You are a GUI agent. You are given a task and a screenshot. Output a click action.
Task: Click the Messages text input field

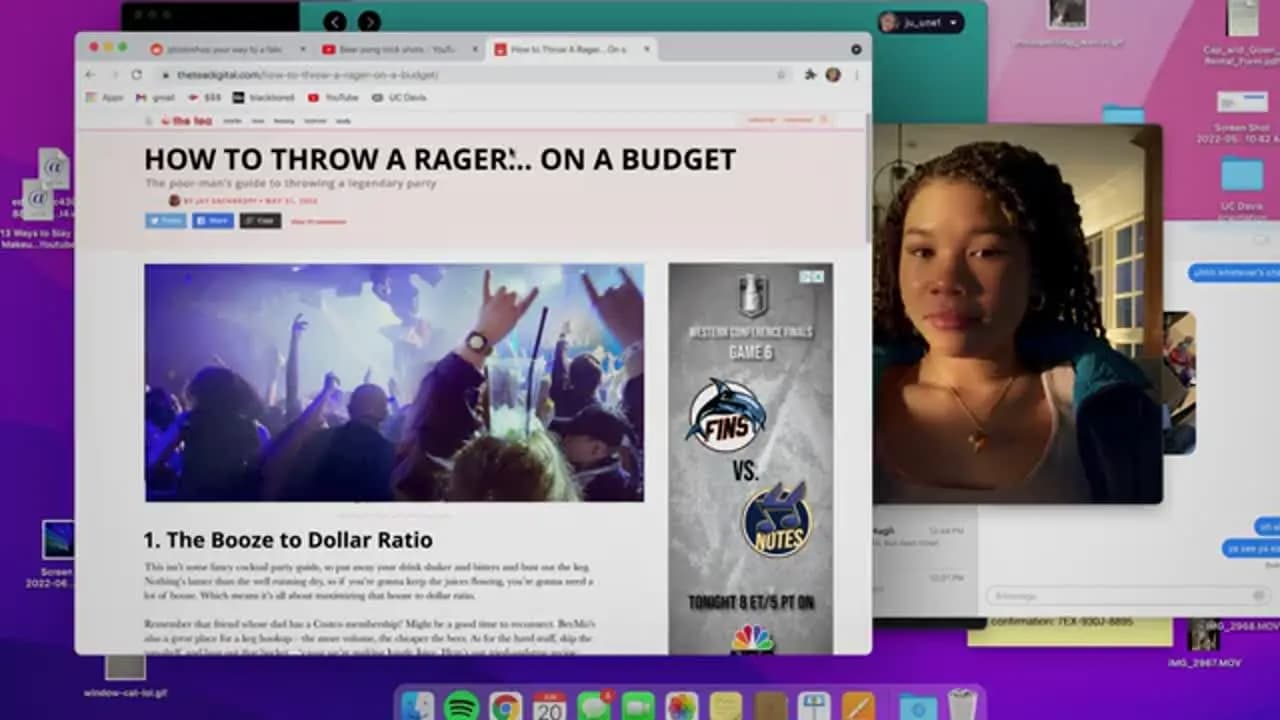point(1127,596)
